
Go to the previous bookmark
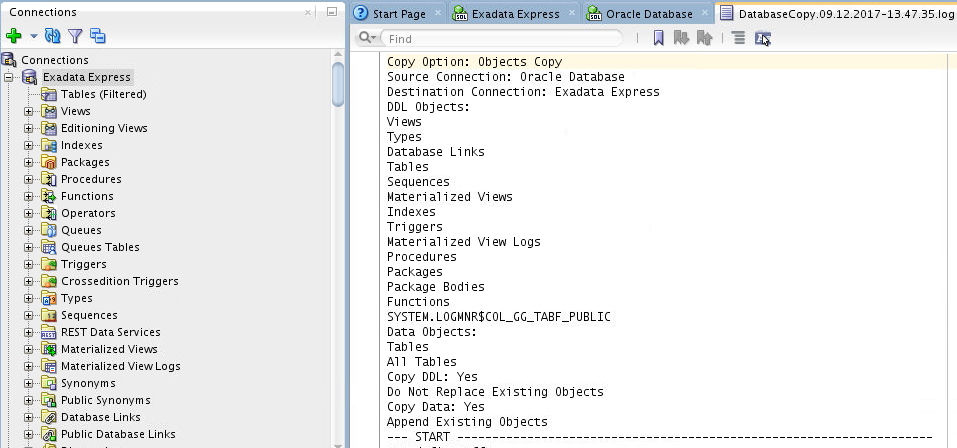(x=704, y=38)
